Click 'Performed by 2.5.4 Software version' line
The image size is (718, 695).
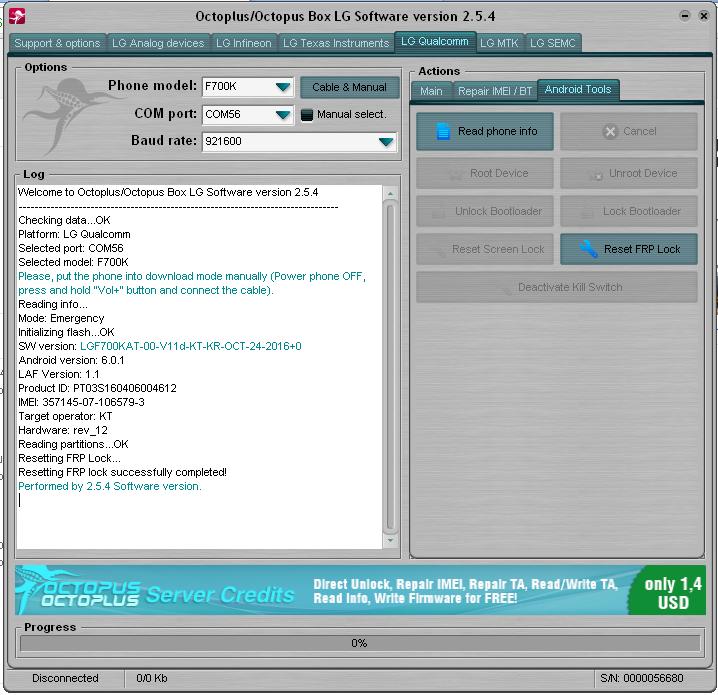(110, 486)
